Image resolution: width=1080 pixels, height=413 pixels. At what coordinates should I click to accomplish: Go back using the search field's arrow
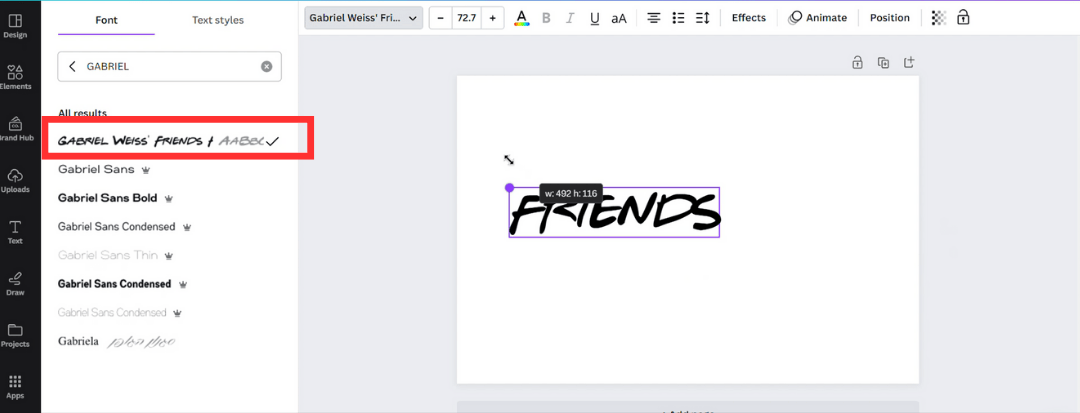72,67
